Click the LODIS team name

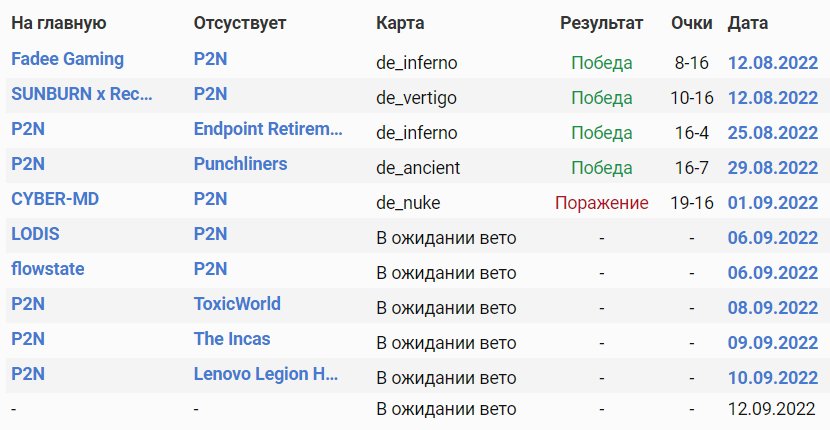(x=35, y=234)
